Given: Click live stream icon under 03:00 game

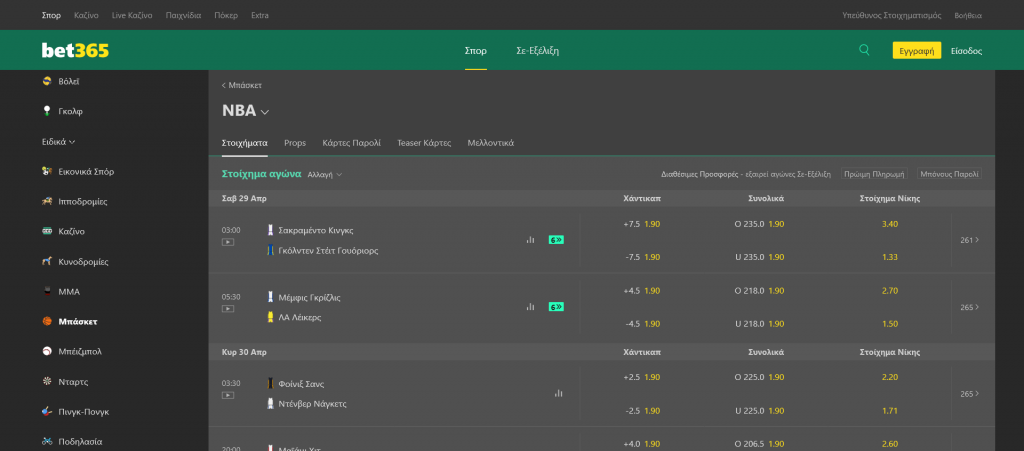Looking at the screenshot, I should (x=228, y=242).
